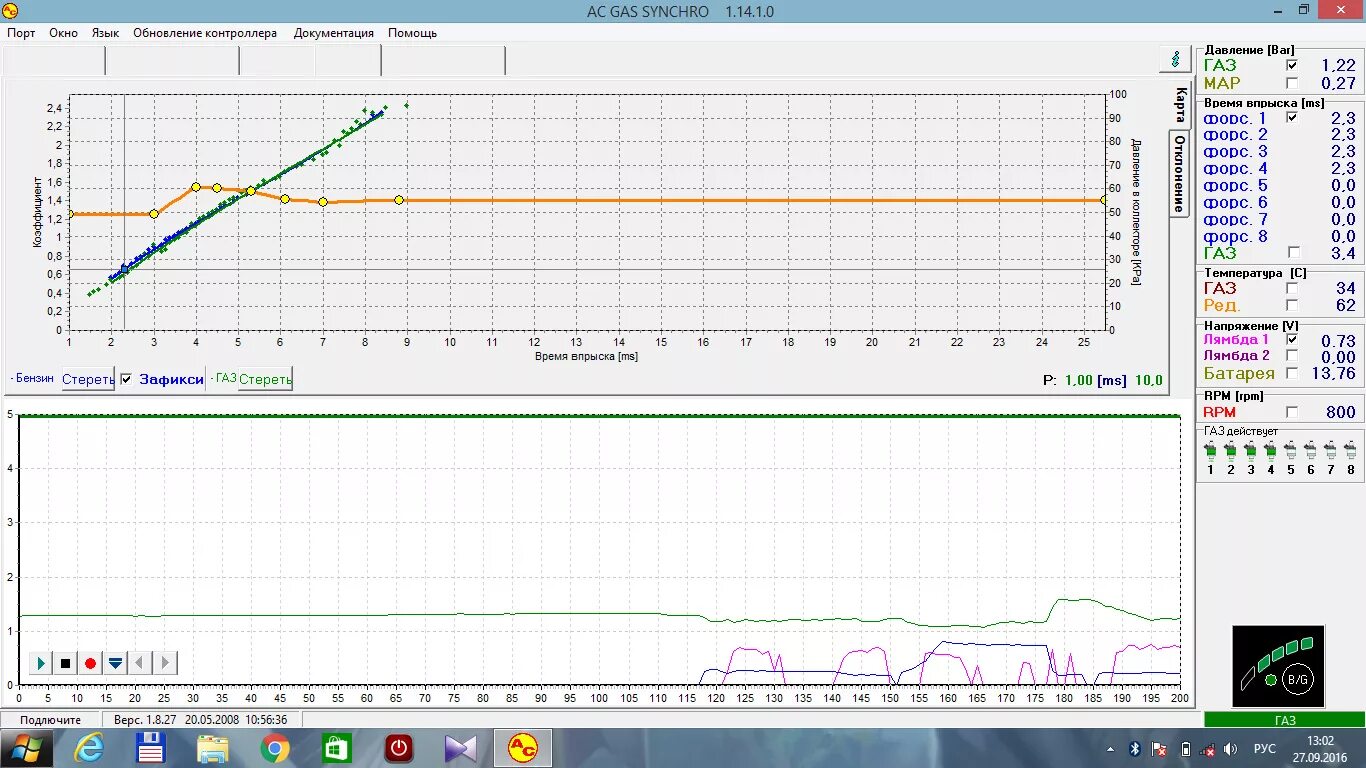The image size is (1366, 768).
Task: Launch Google Chrome from the taskbar
Action: [x=275, y=747]
